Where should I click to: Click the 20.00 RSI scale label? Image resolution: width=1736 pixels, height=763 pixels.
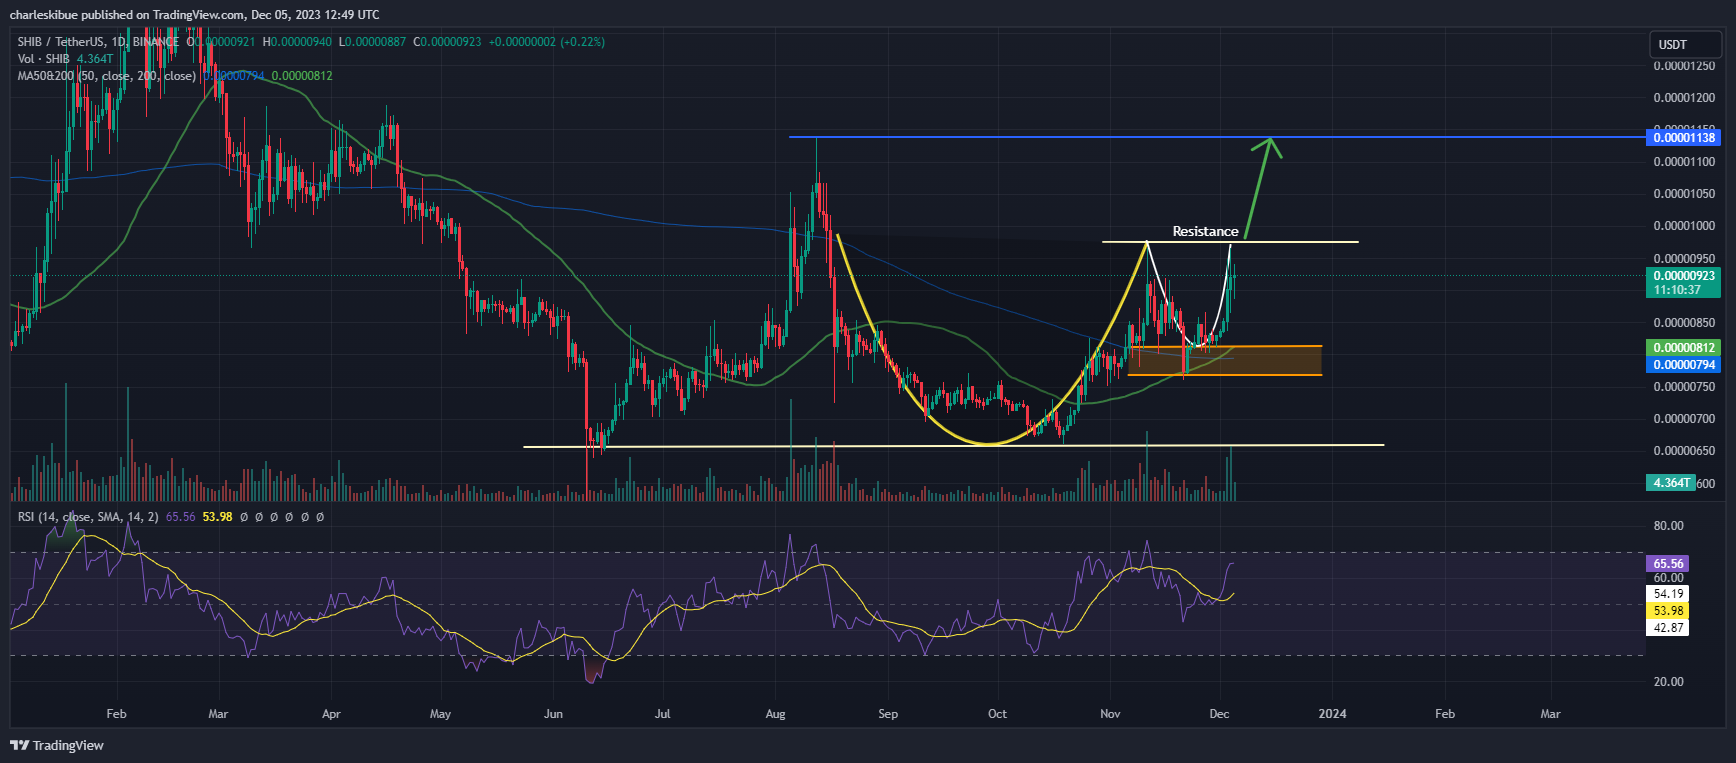[x=1669, y=682]
